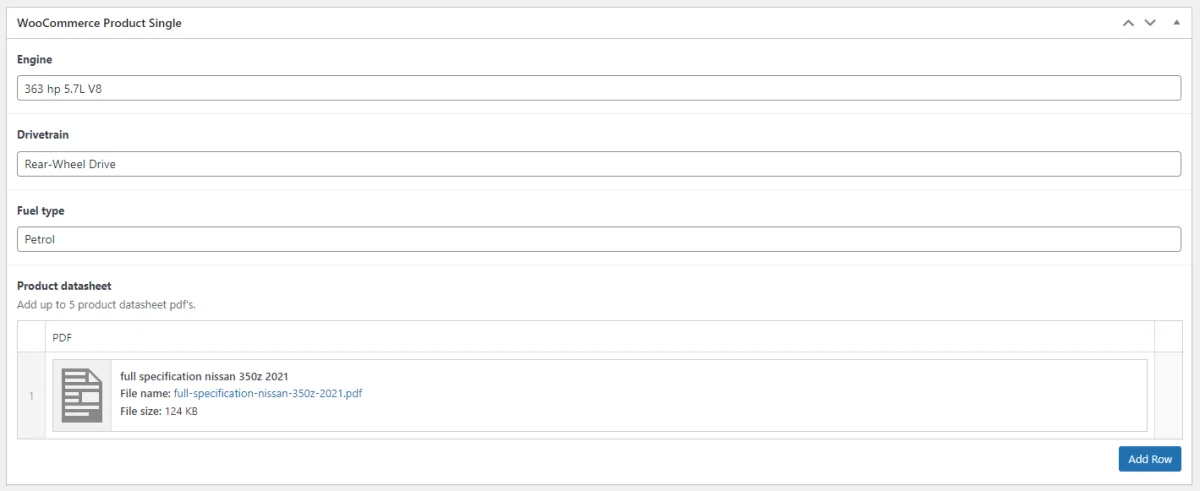Screen dimensions: 1200x491
Task: Click the WooCommerce Product Single panel title
Action: 99,23
